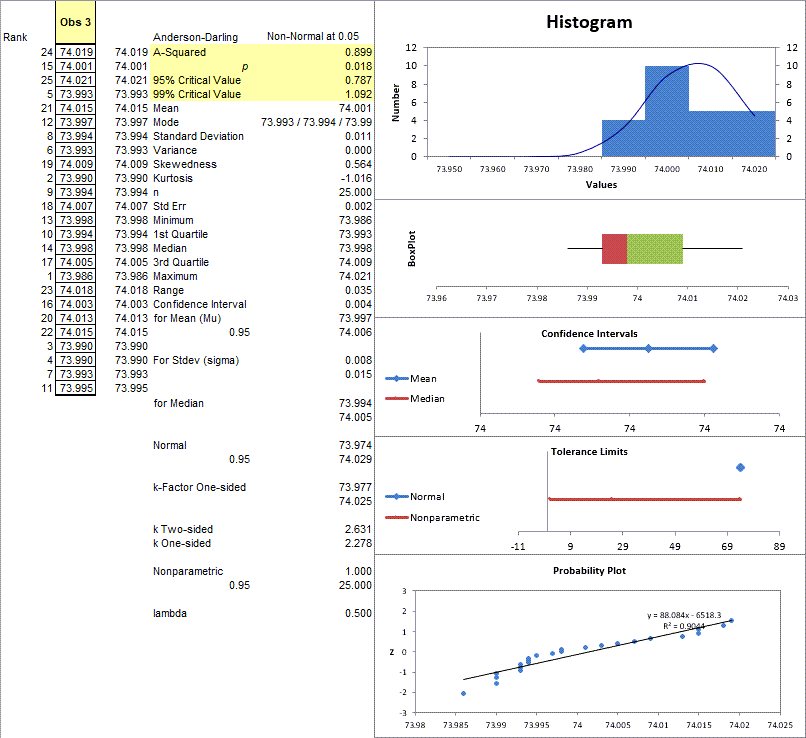Select the red segment of the box plot
Viewport: 806px width, 738px height.
(614, 249)
